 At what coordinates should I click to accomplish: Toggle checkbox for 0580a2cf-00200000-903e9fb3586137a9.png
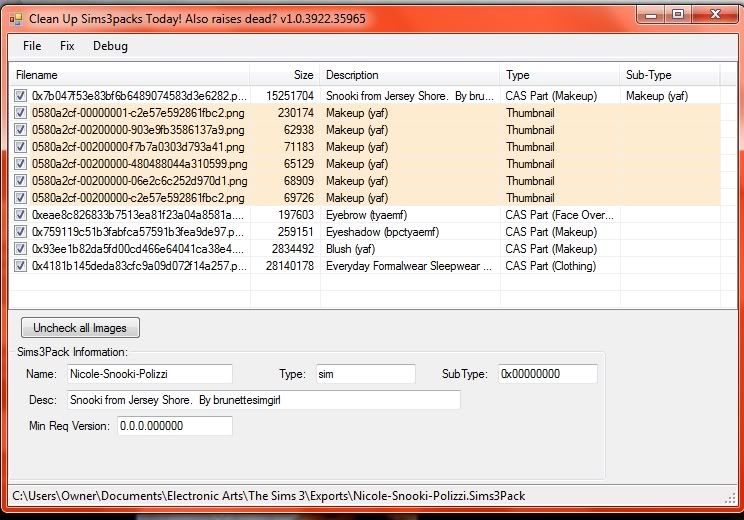tap(20, 130)
